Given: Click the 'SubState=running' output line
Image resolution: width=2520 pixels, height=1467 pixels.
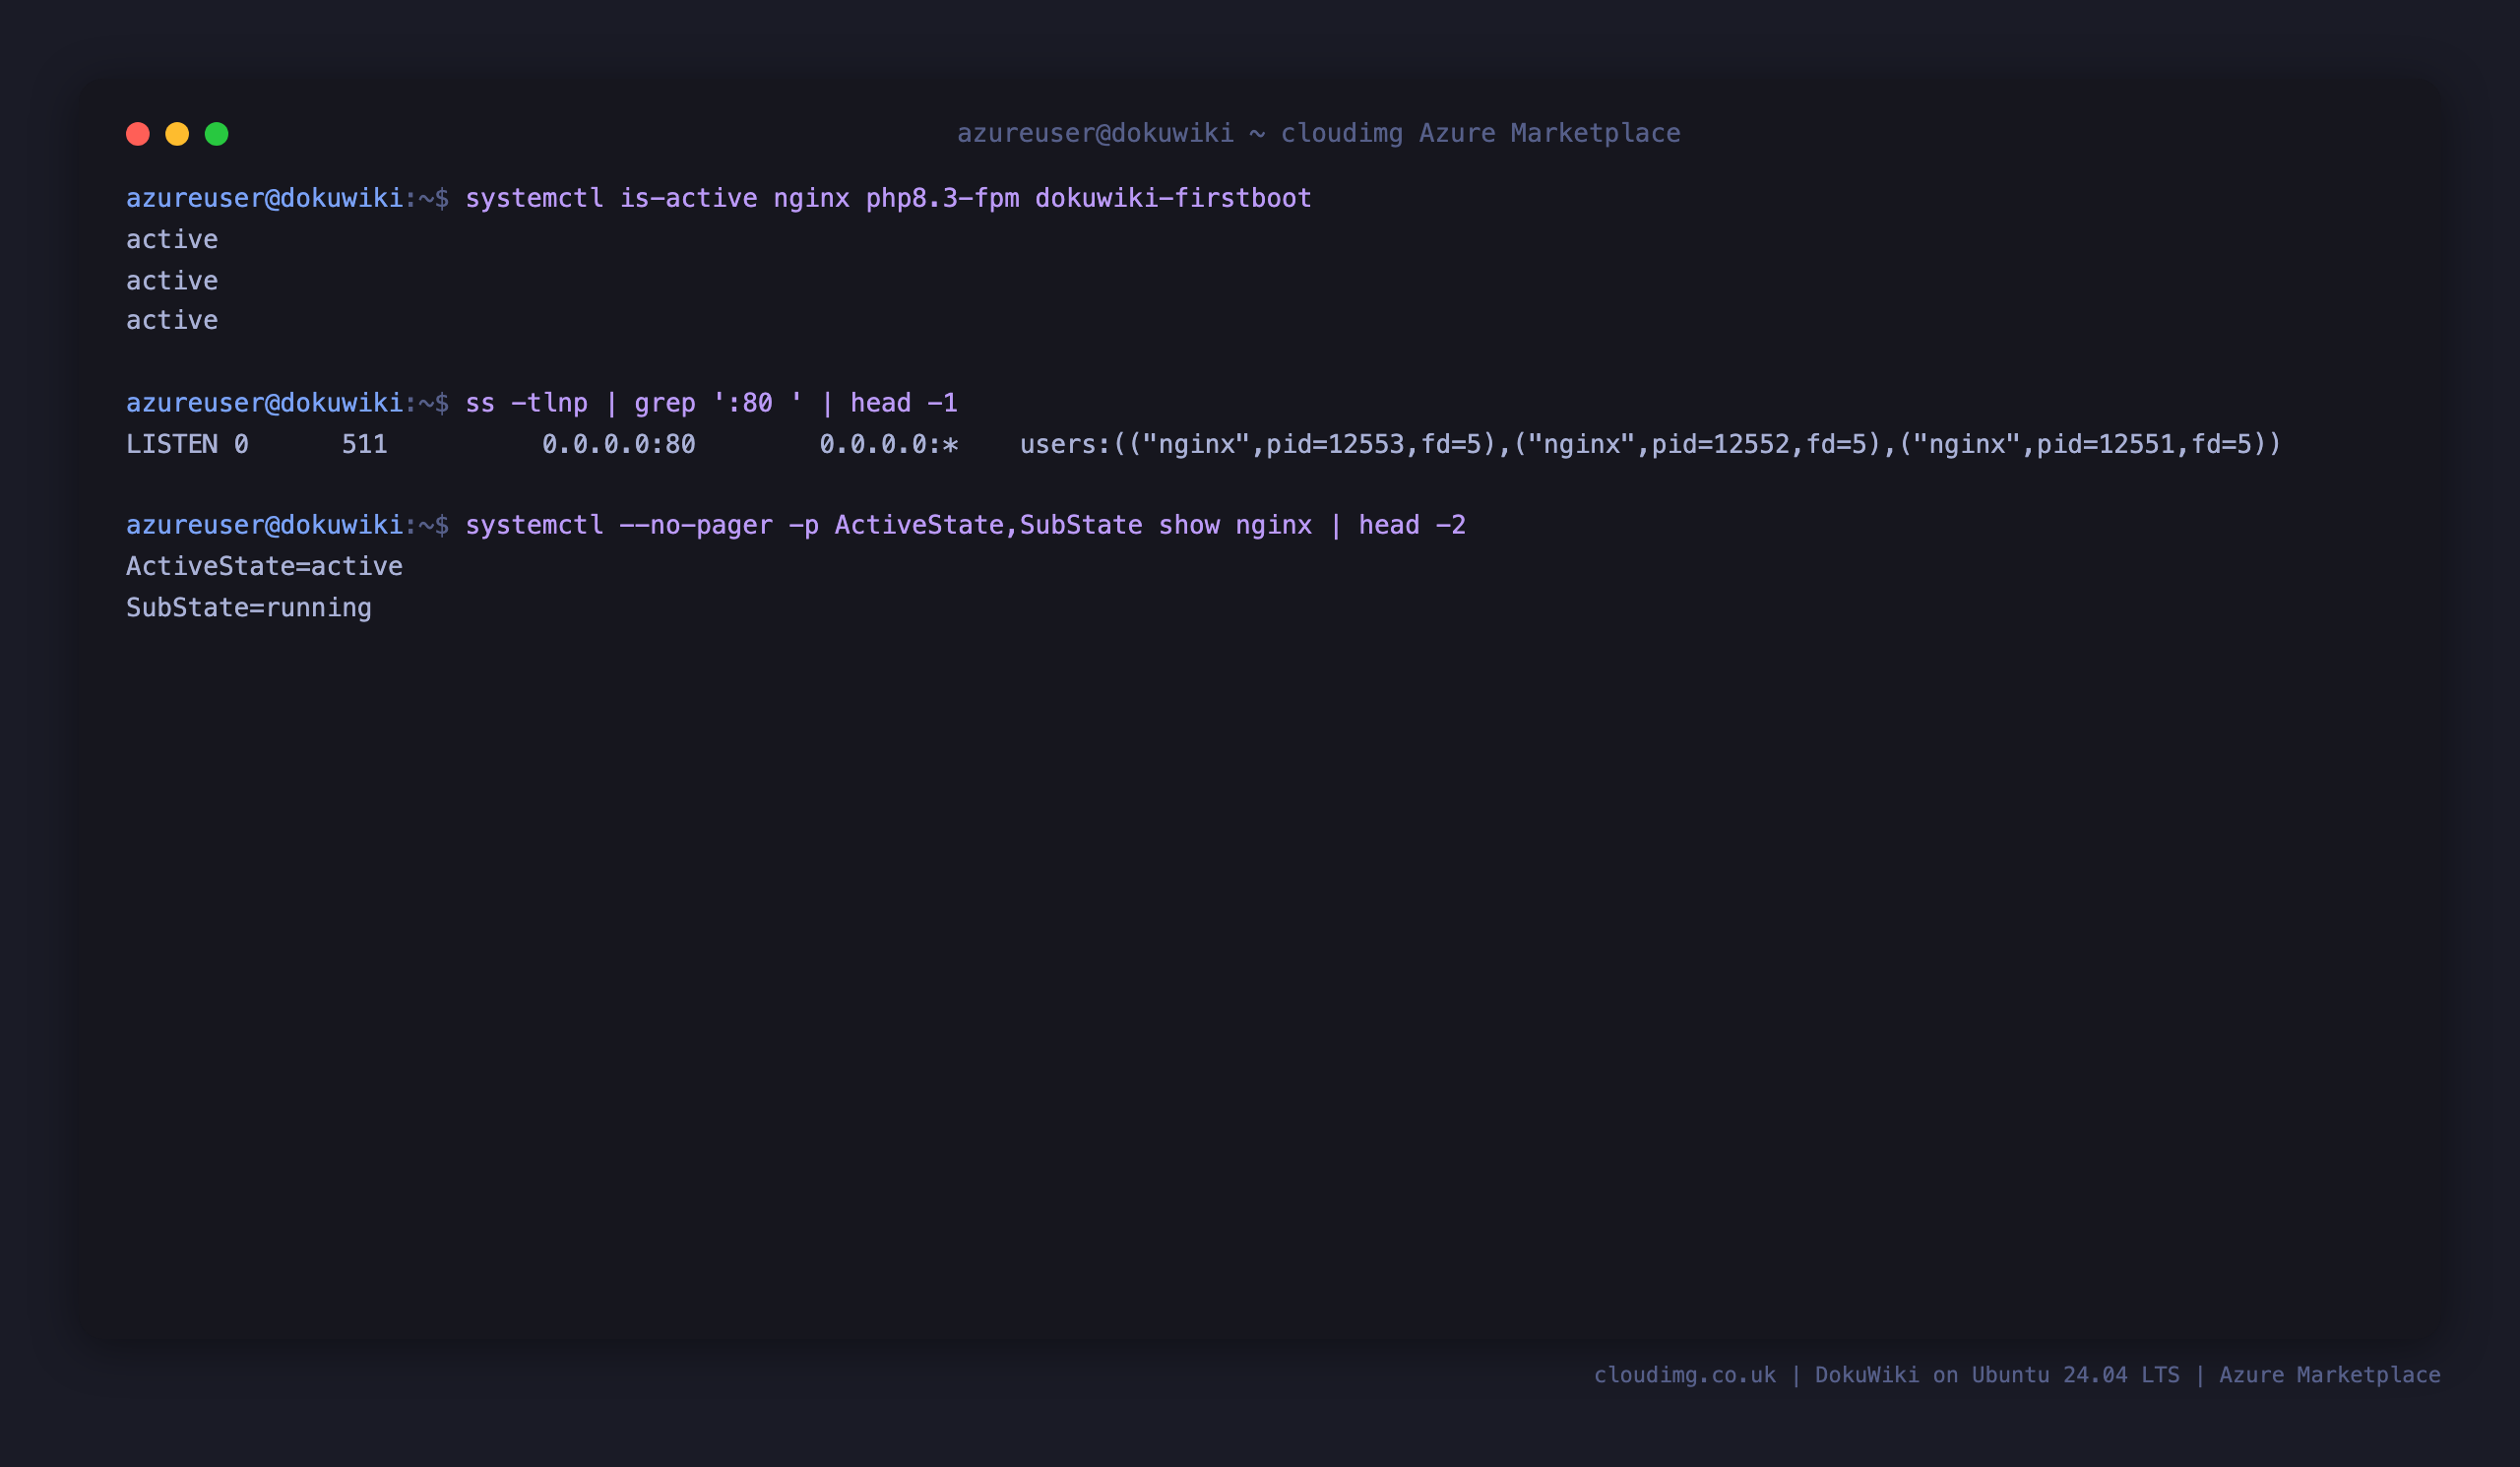Looking at the screenshot, I should (249, 607).
